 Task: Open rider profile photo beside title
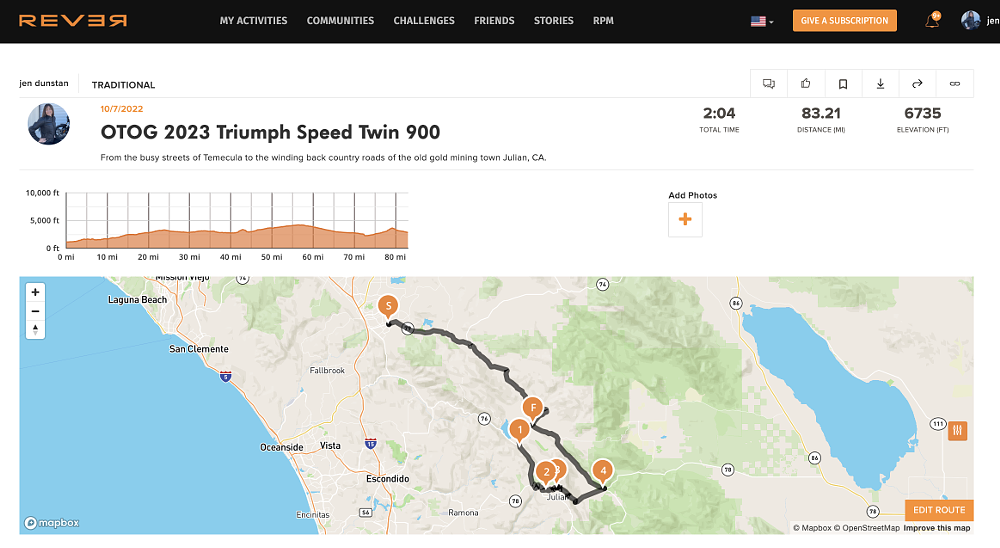[x=48, y=124]
